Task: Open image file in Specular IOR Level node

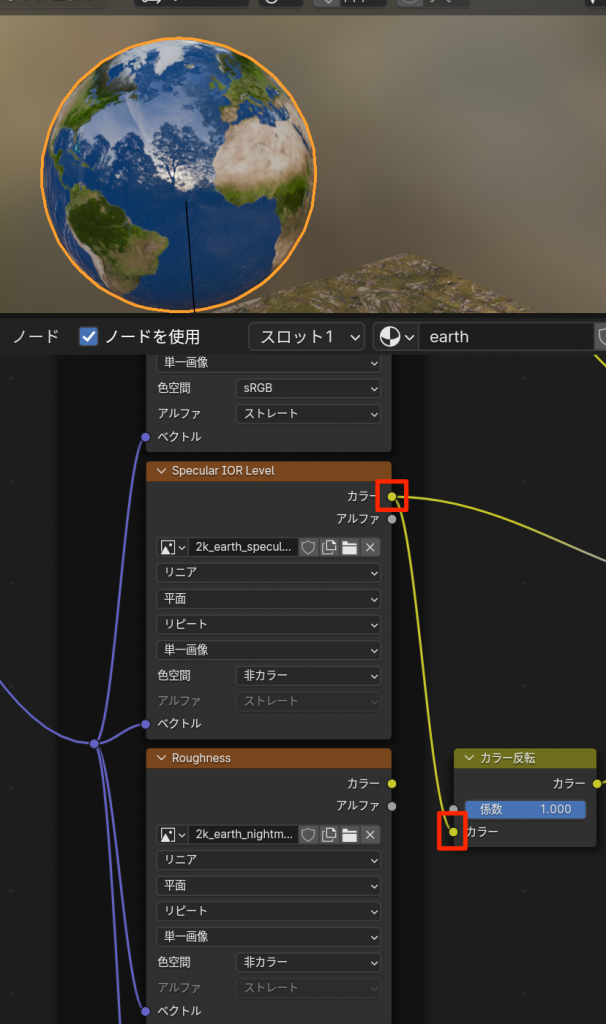Action: click(349, 547)
